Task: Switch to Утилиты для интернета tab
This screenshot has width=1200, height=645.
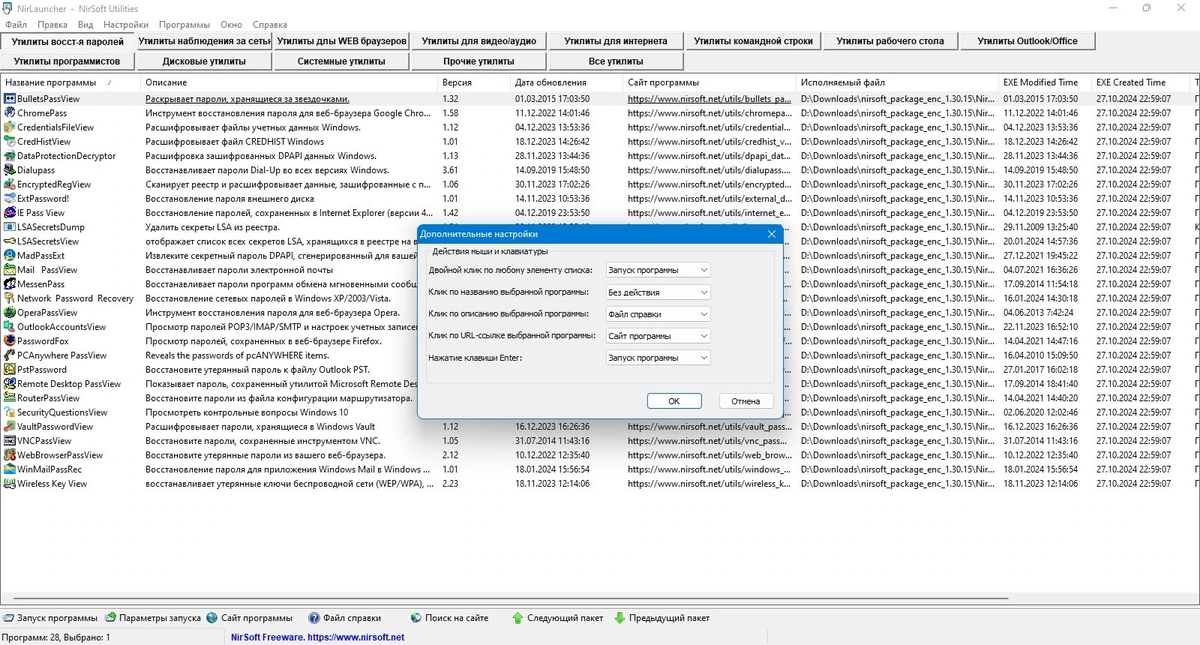Action: click(x=615, y=41)
